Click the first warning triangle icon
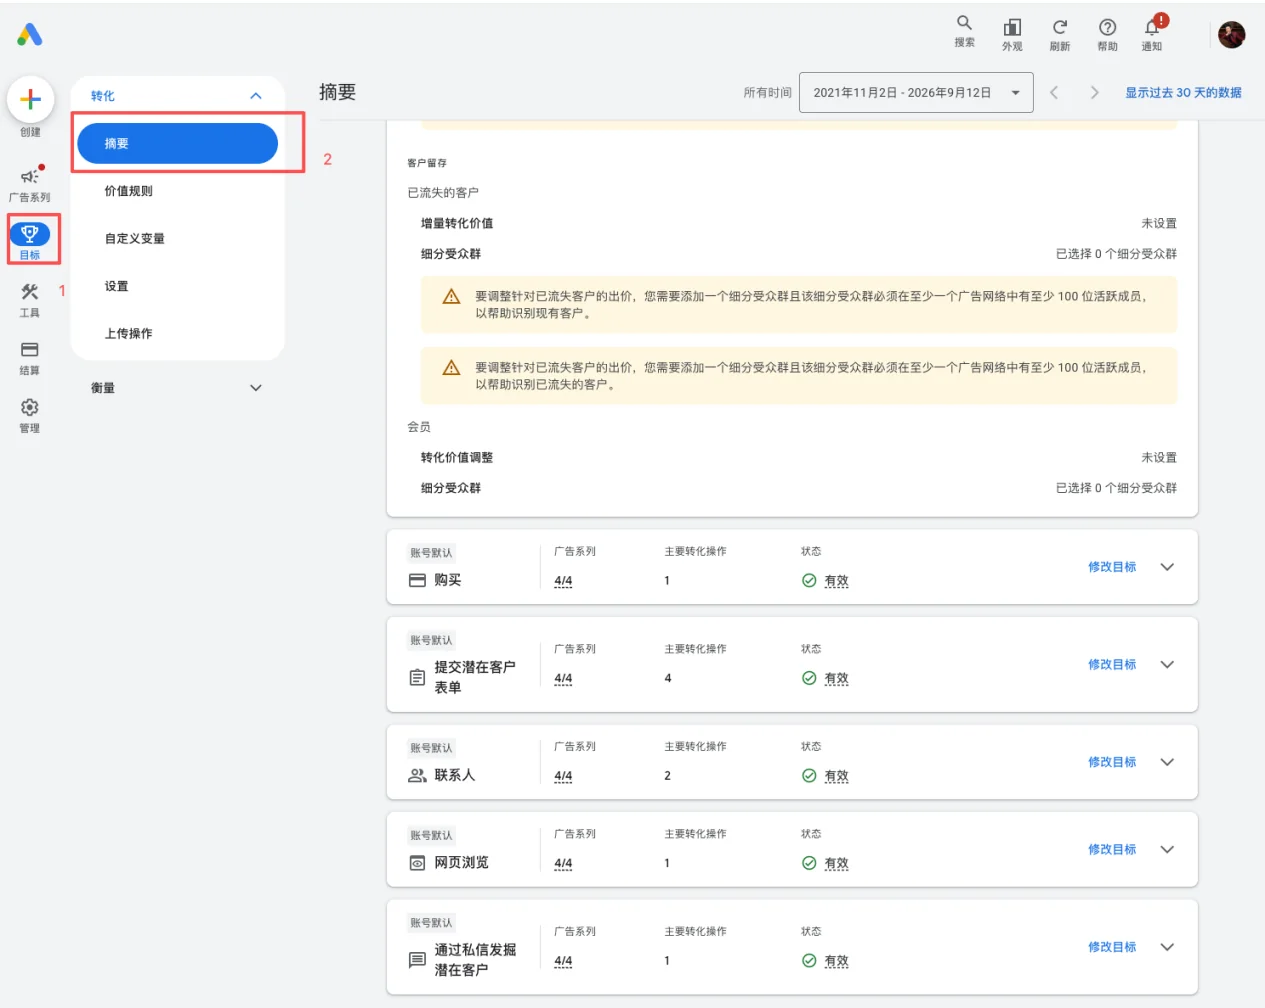Image resolution: width=1265 pixels, height=1008 pixels. pos(451,297)
